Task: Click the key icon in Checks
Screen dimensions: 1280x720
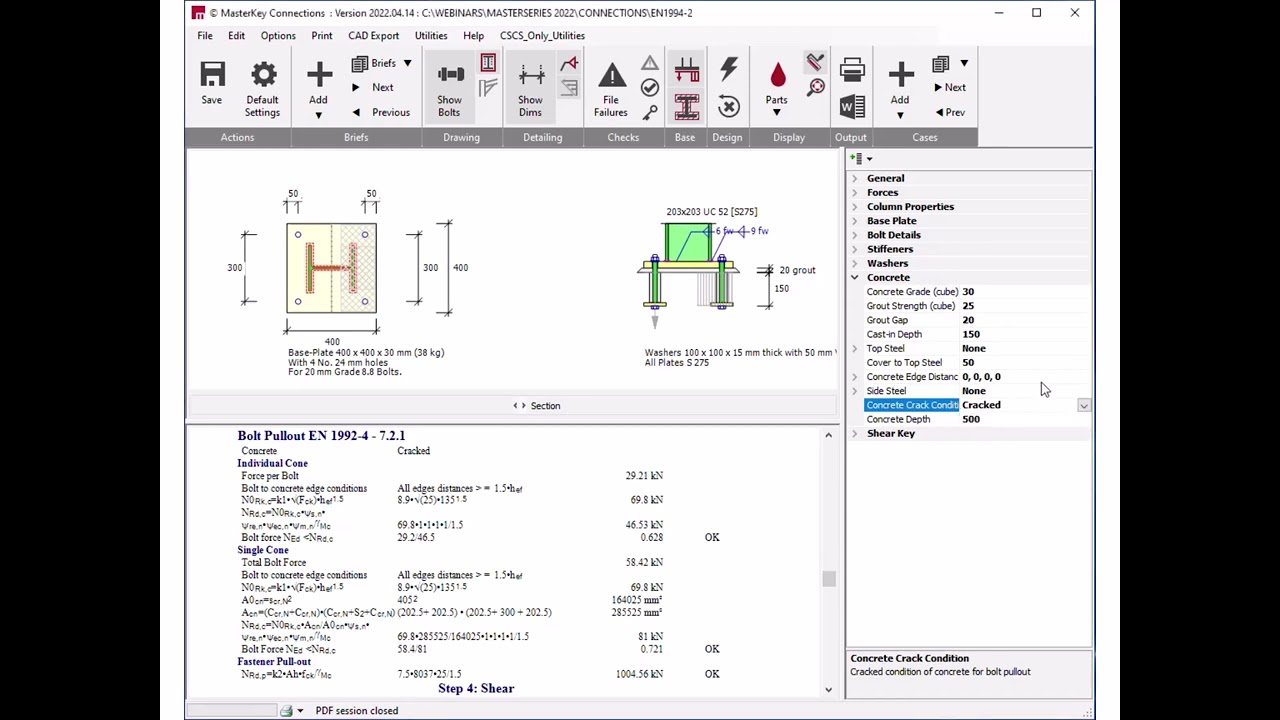Action: pyautogui.click(x=650, y=112)
